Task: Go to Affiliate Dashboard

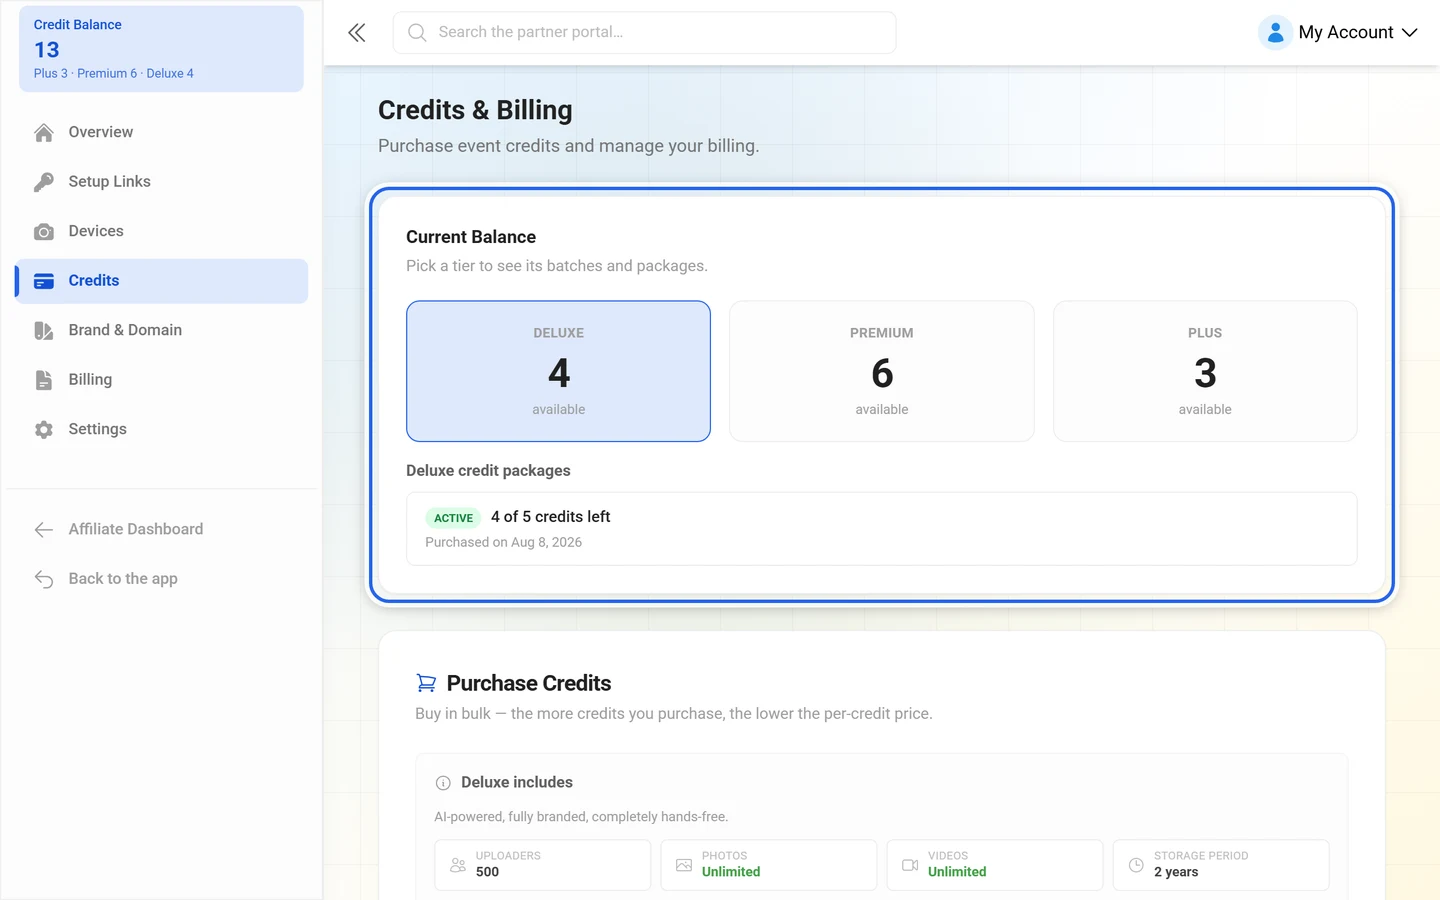Action: coord(161,530)
